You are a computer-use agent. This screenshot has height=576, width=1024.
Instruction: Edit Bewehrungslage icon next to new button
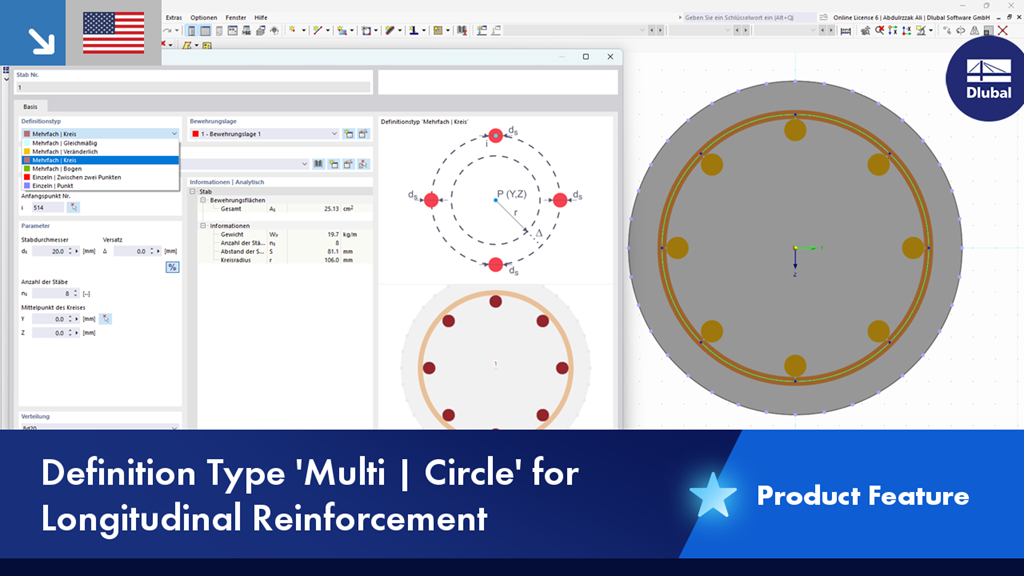pyautogui.click(x=363, y=134)
